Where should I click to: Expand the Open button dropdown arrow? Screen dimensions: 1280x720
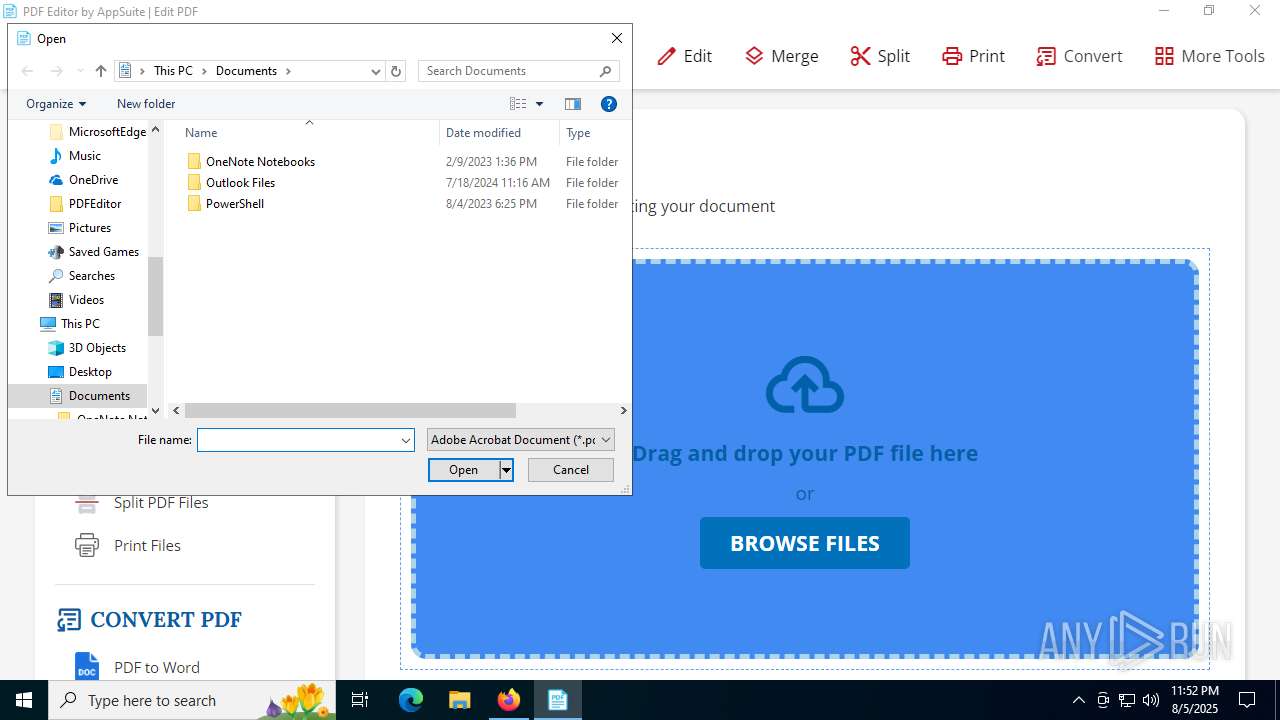506,470
